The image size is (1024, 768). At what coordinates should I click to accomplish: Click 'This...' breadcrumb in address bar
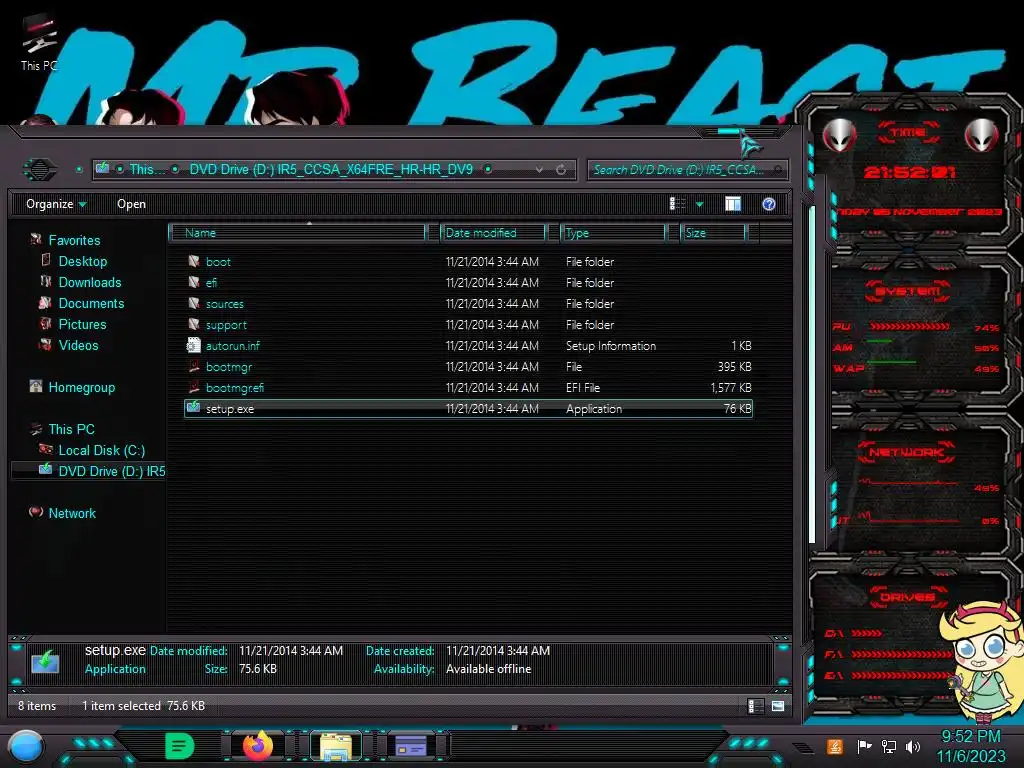[x=148, y=169]
